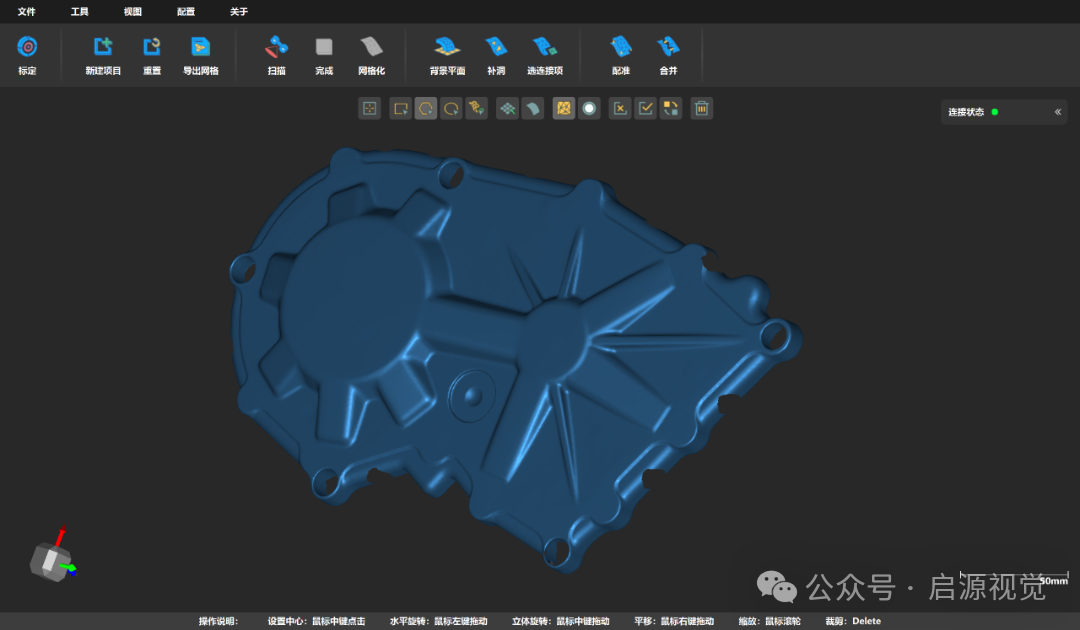Open the 配置 menu
Image resolution: width=1080 pixels, height=630 pixels.
point(186,12)
